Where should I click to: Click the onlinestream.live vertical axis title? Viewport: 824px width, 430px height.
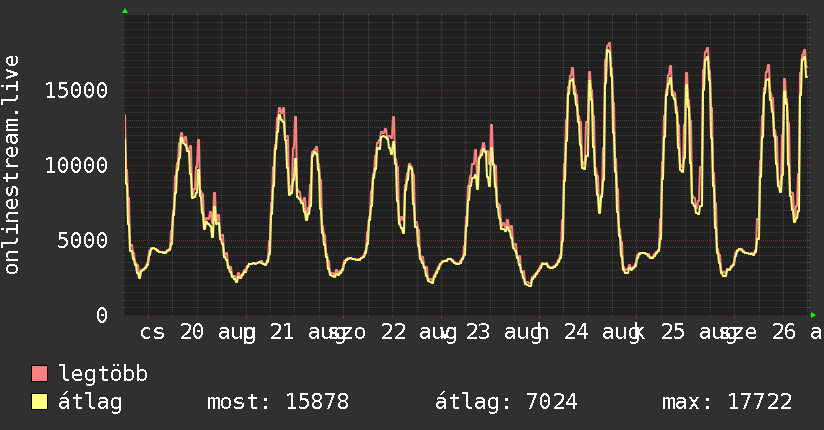pos(12,165)
